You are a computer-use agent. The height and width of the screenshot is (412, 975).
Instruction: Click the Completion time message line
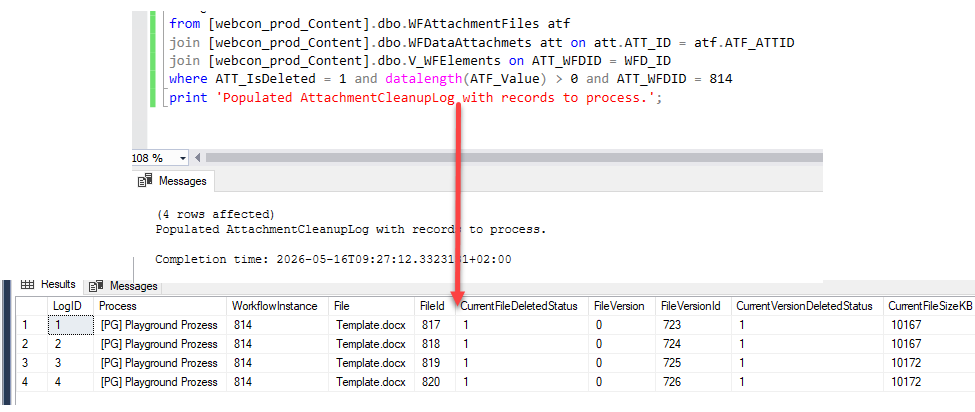point(333,259)
